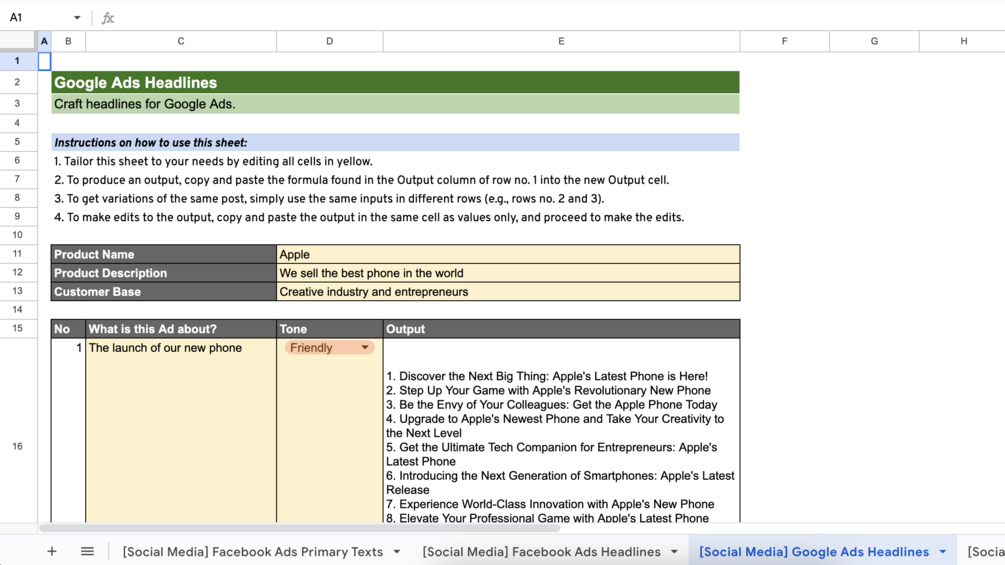Select column G header

(874, 41)
